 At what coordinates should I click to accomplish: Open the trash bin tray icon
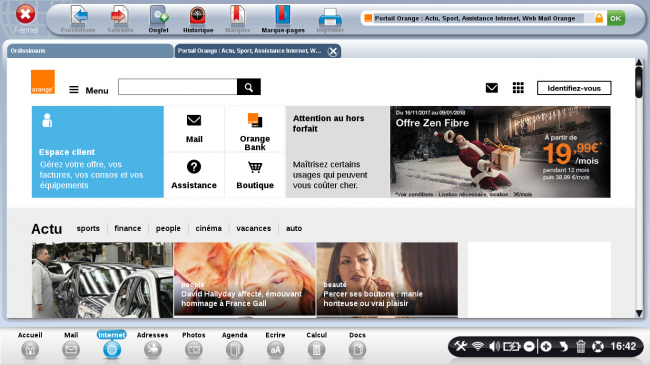tap(580, 346)
